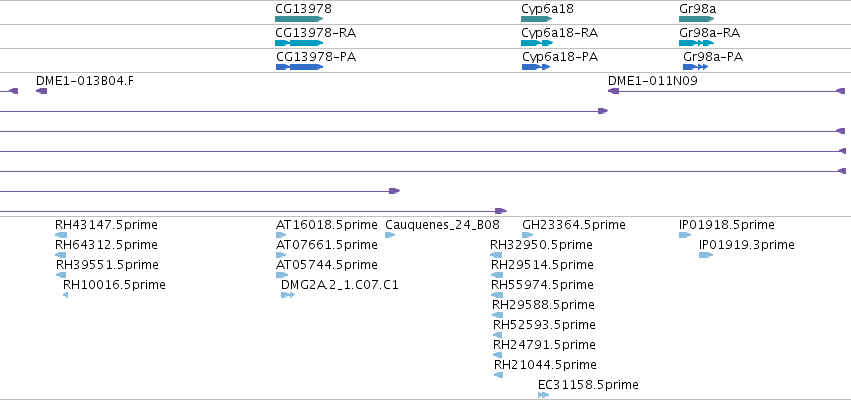Screen dimensions: 851x400
Task: Click the RH32950.5prime EST glyph
Action: [496, 255]
